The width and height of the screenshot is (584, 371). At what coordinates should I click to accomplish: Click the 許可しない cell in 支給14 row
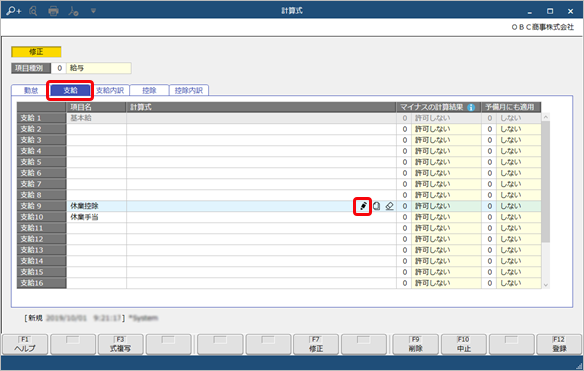point(446,261)
